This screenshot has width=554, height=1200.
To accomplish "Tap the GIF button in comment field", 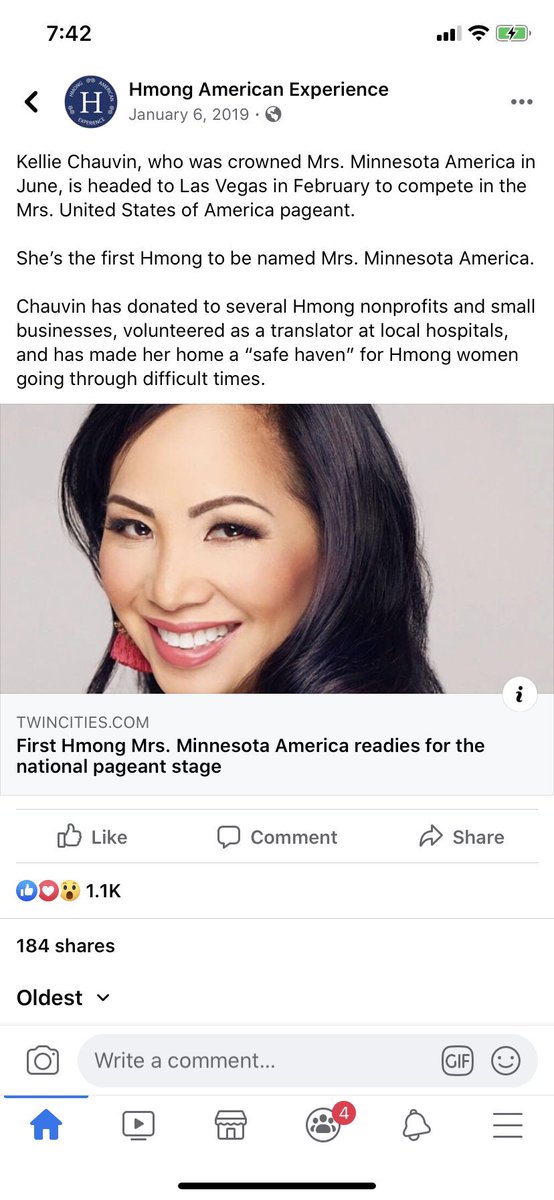I will 457,1060.
